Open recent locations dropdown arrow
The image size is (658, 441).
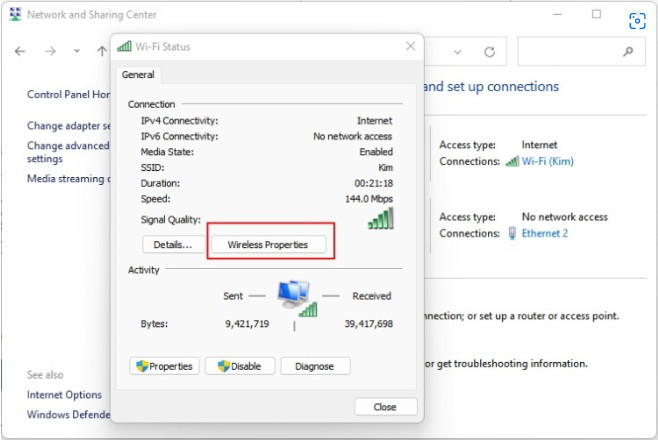pyautogui.click(x=77, y=51)
